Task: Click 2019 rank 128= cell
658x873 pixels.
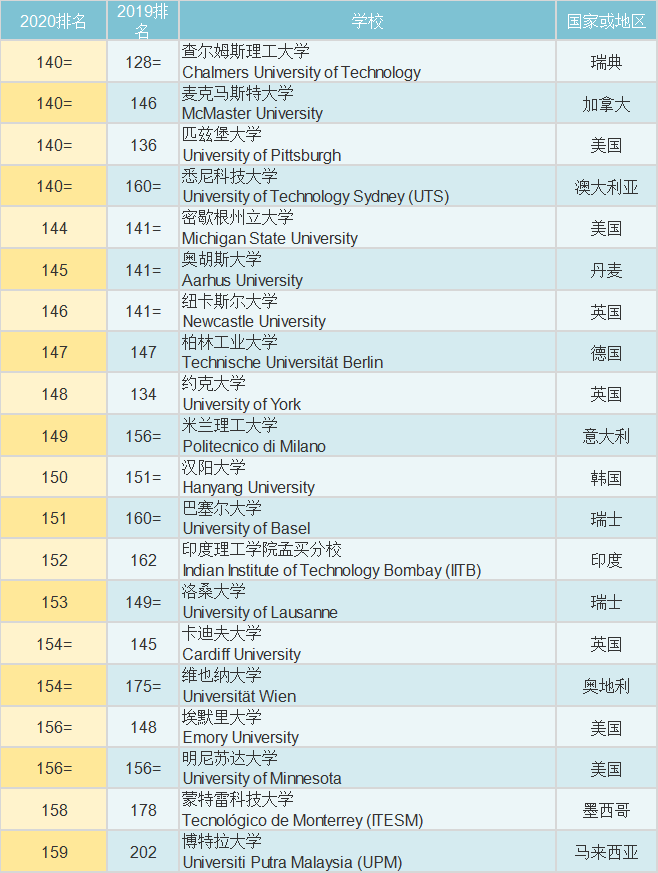Action: click(x=143, y=62)
